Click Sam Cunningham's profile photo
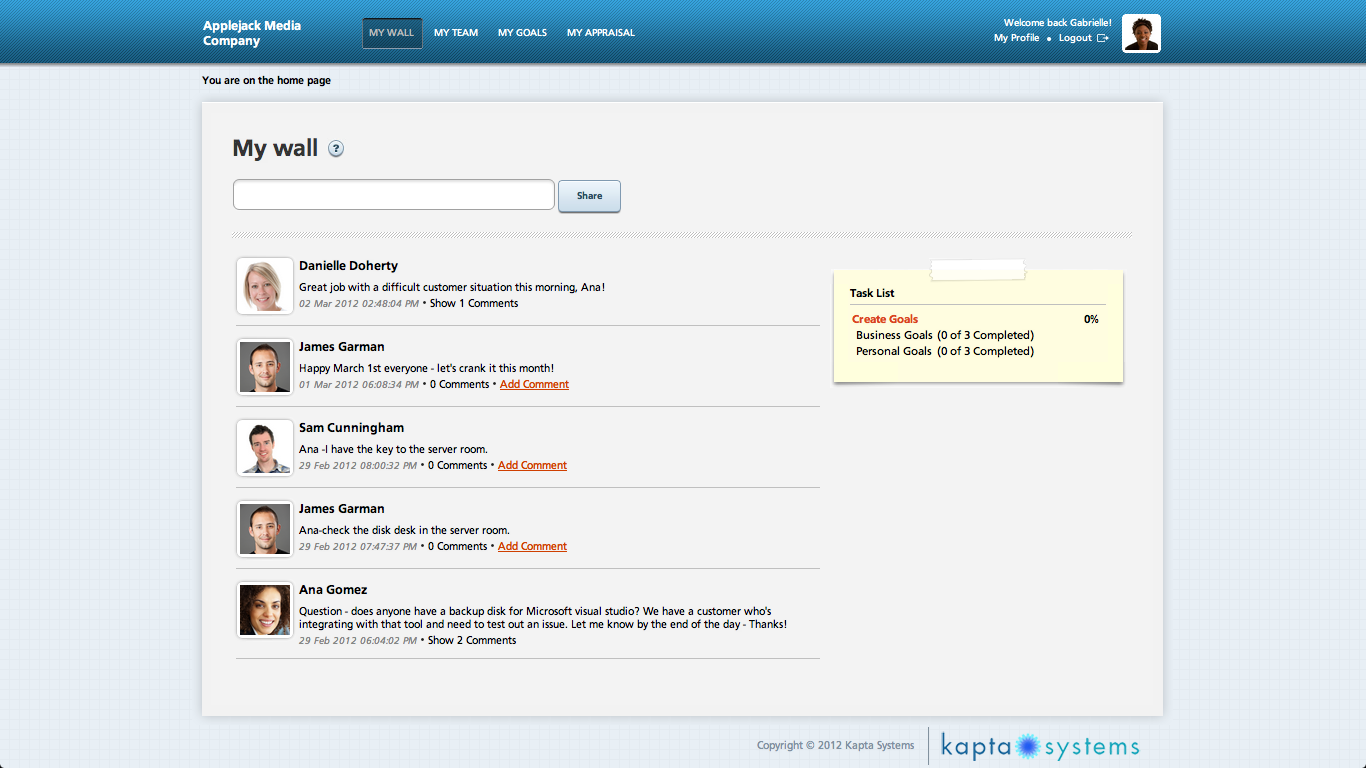This screenshot has height=768, width=1366. point(265,447)
